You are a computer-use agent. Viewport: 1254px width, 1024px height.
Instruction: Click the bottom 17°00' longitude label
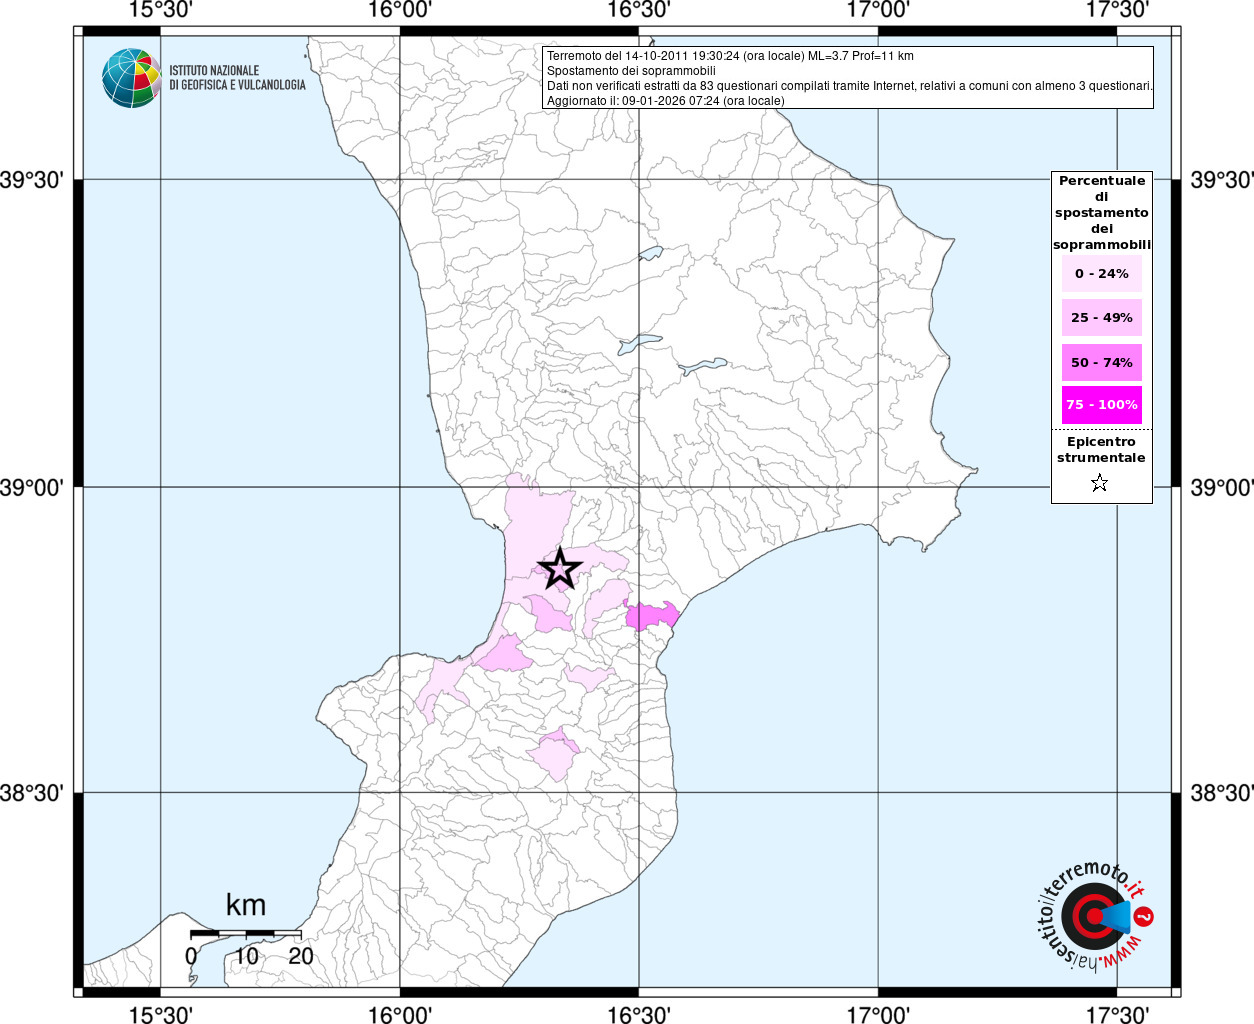878,1014
